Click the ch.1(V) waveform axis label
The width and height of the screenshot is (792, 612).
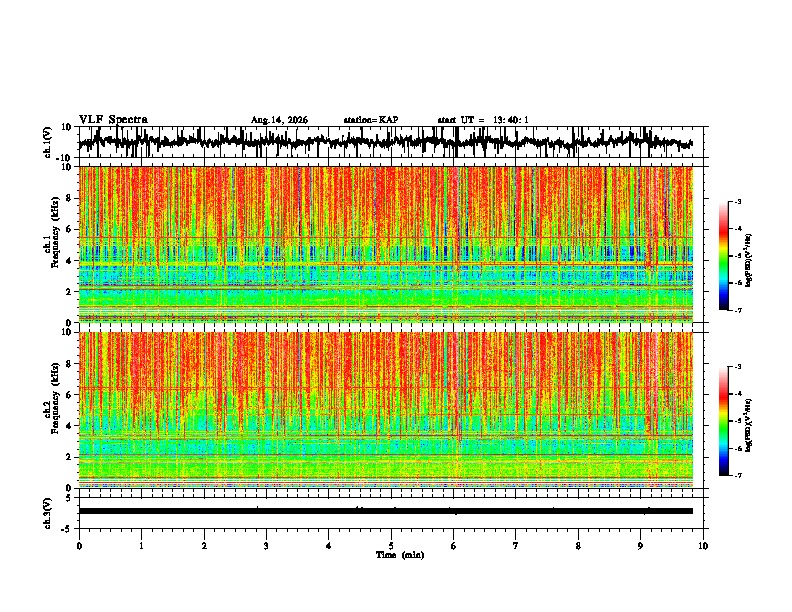[x=48, y=142]
